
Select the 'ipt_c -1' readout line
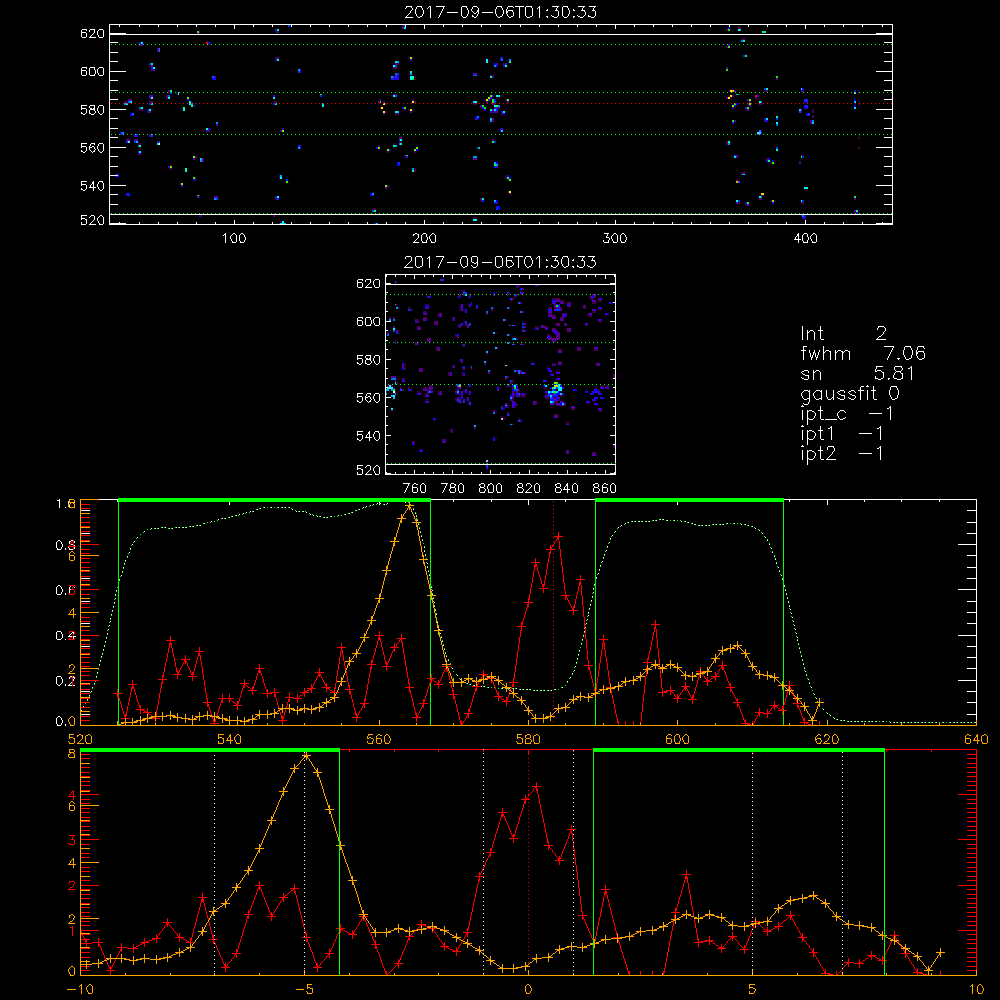pos(847,414)
